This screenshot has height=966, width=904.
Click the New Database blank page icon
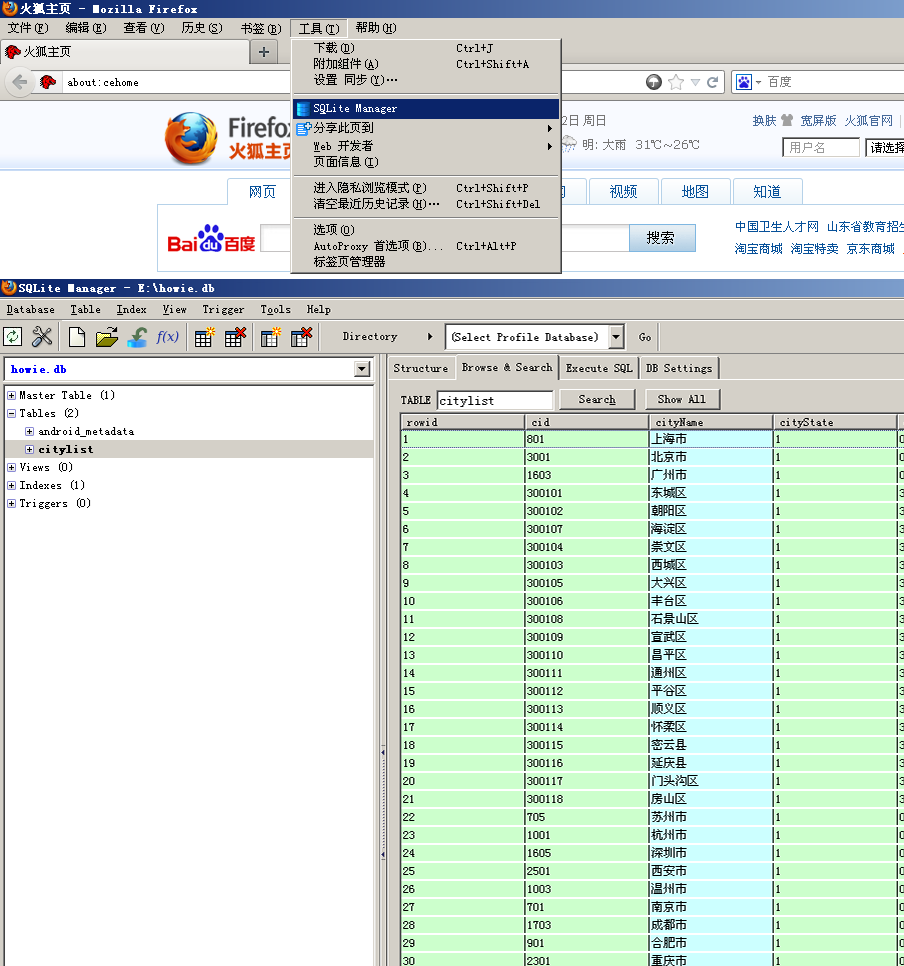(77, 337)
